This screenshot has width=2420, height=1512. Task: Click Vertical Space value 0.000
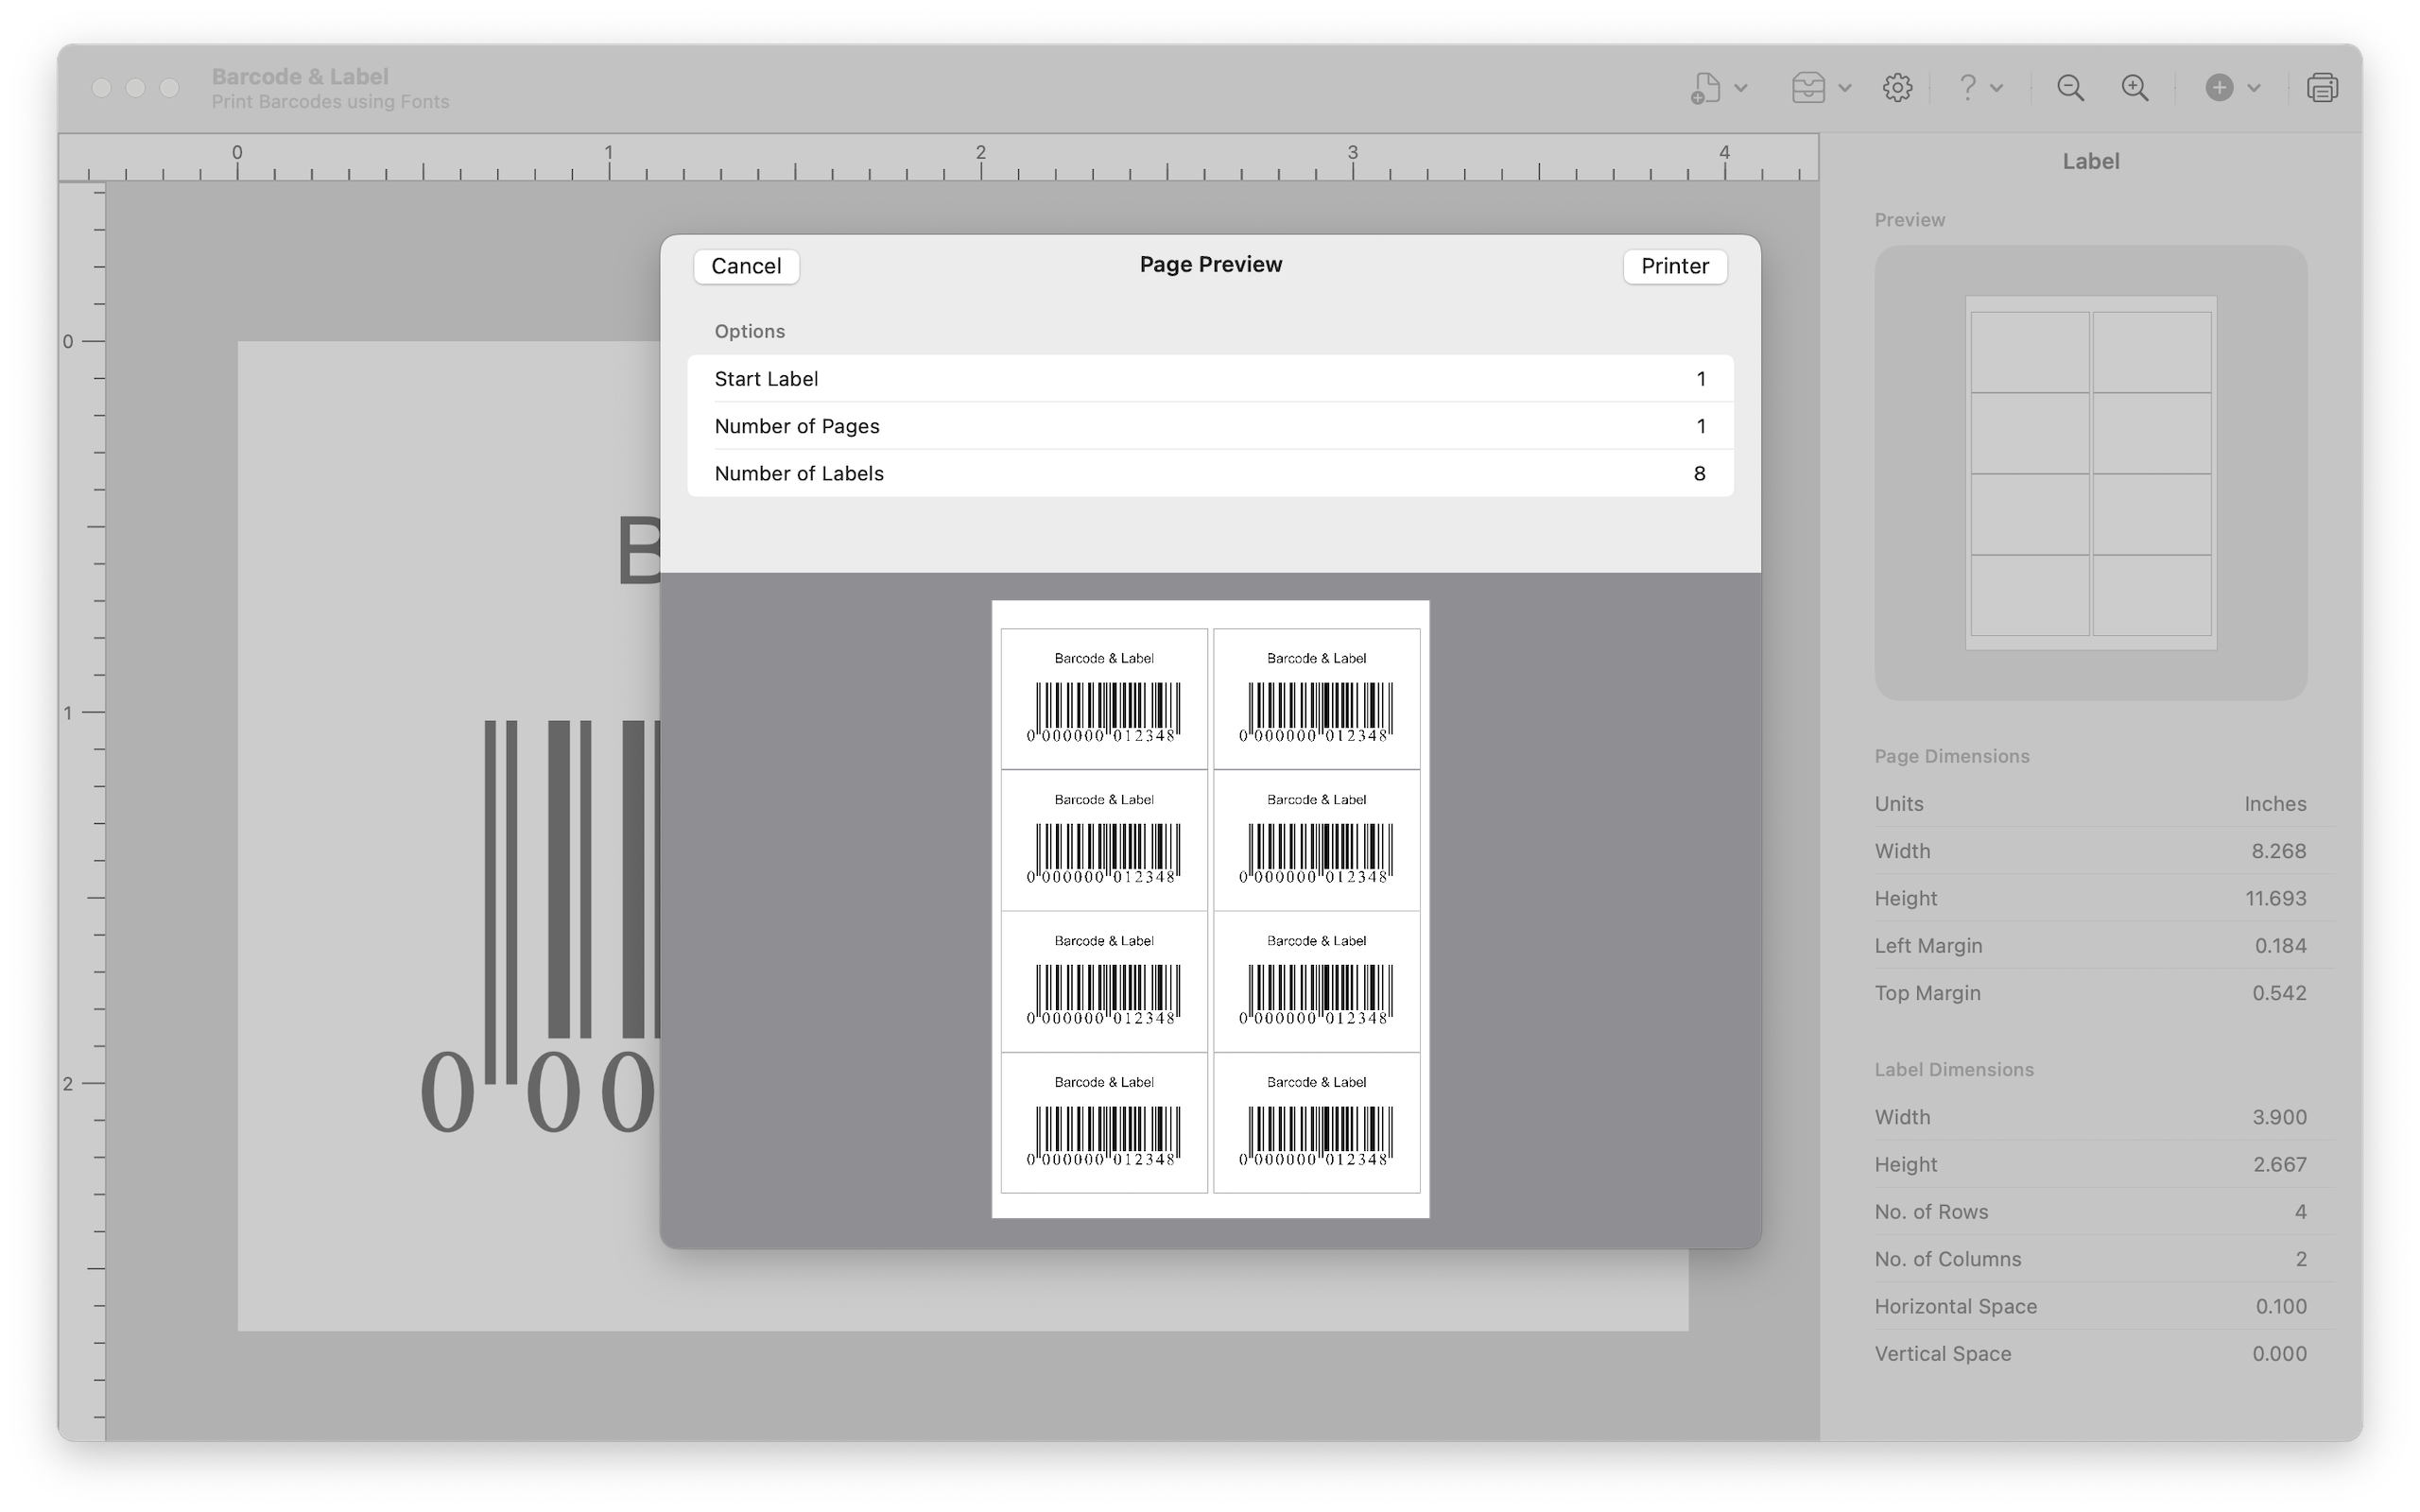(x=2279, y=1354)
